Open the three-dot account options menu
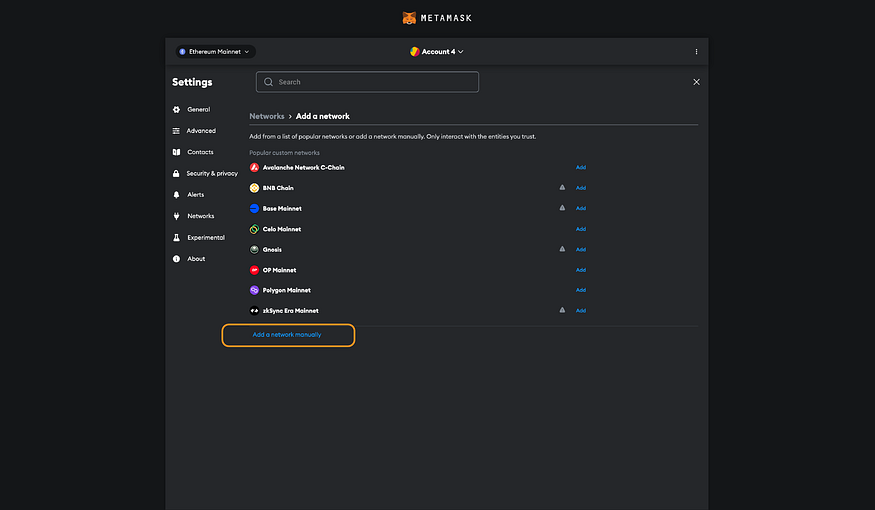The image size is (875, 510). (696, 51)
